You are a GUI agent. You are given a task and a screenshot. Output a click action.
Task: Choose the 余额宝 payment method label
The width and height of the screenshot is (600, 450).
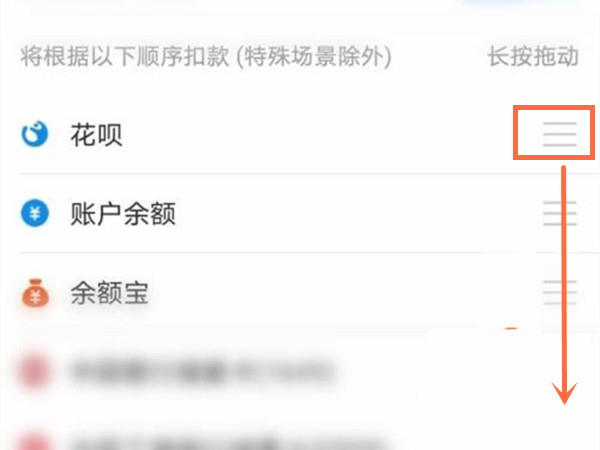pyautogui.click(x=109, y=293)
